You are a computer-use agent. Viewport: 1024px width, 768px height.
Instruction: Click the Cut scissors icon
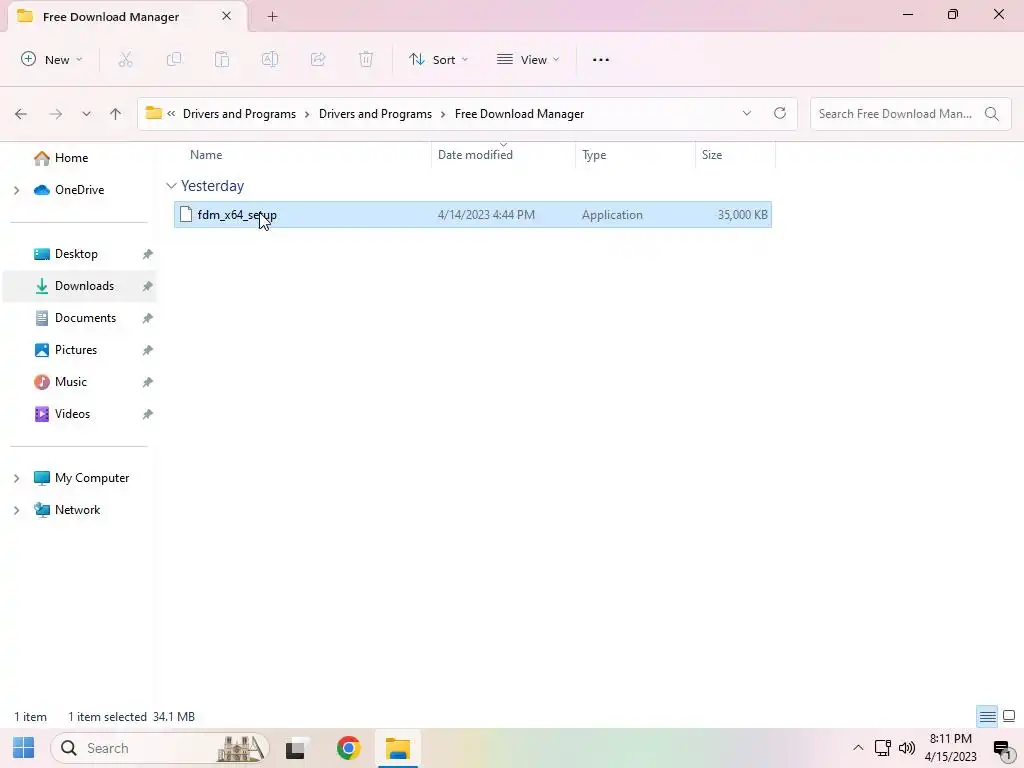(x=125, y=59)
